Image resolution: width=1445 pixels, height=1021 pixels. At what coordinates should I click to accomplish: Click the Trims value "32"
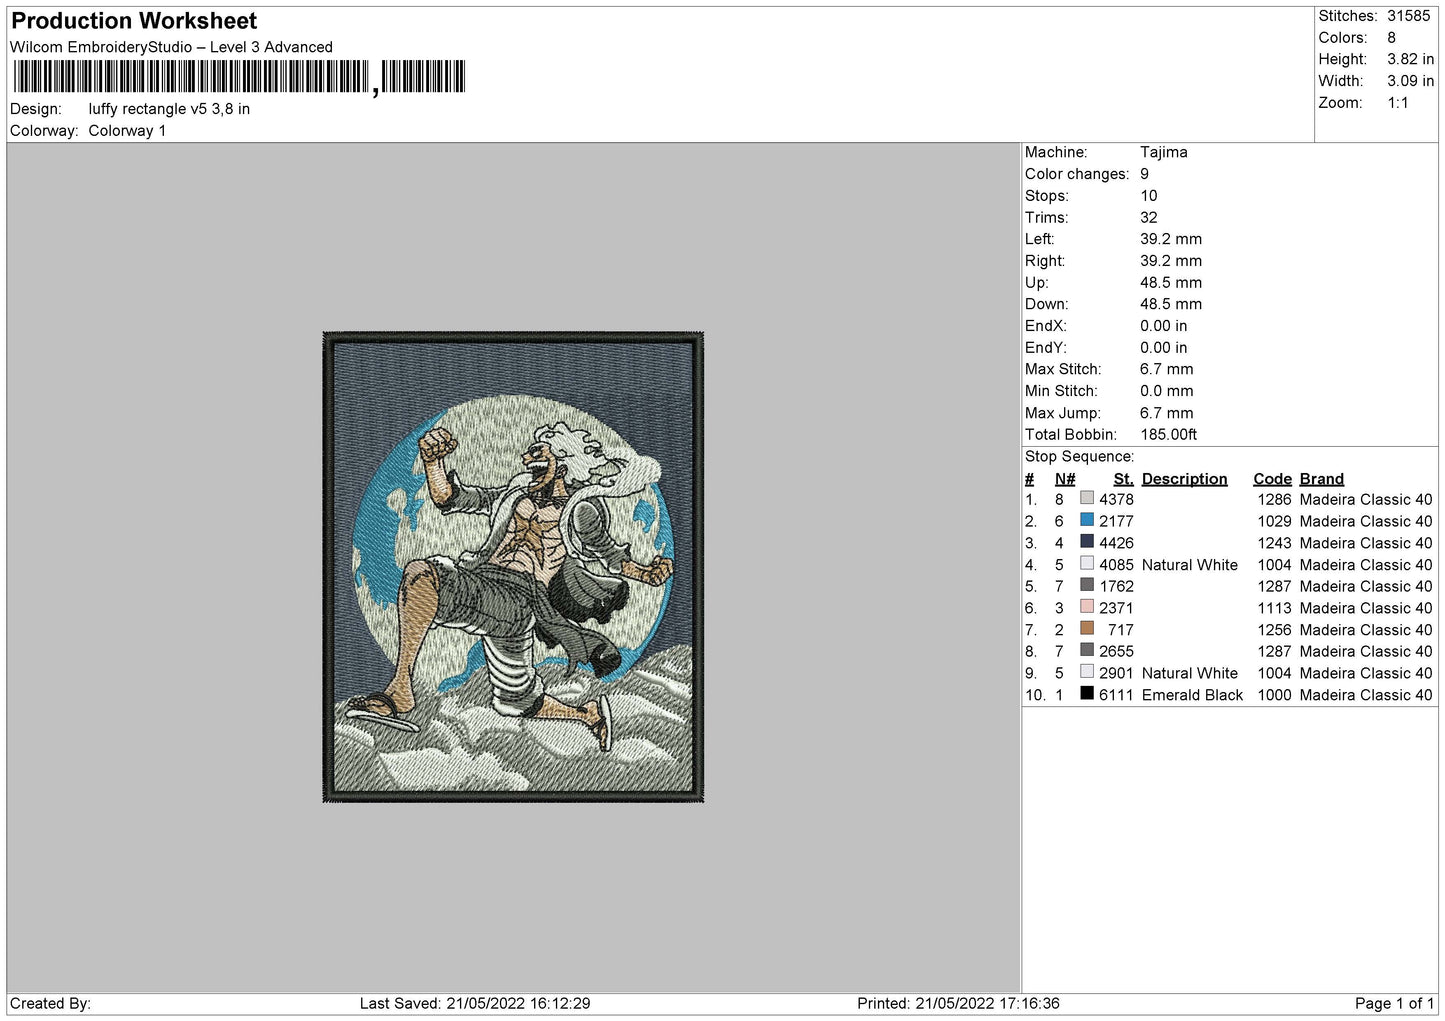click(1149, 218)
